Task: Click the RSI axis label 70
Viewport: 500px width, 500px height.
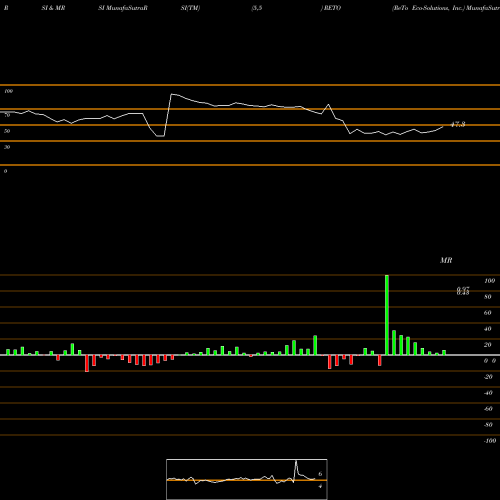Action: pyautogui.click(x=7, y=115)
